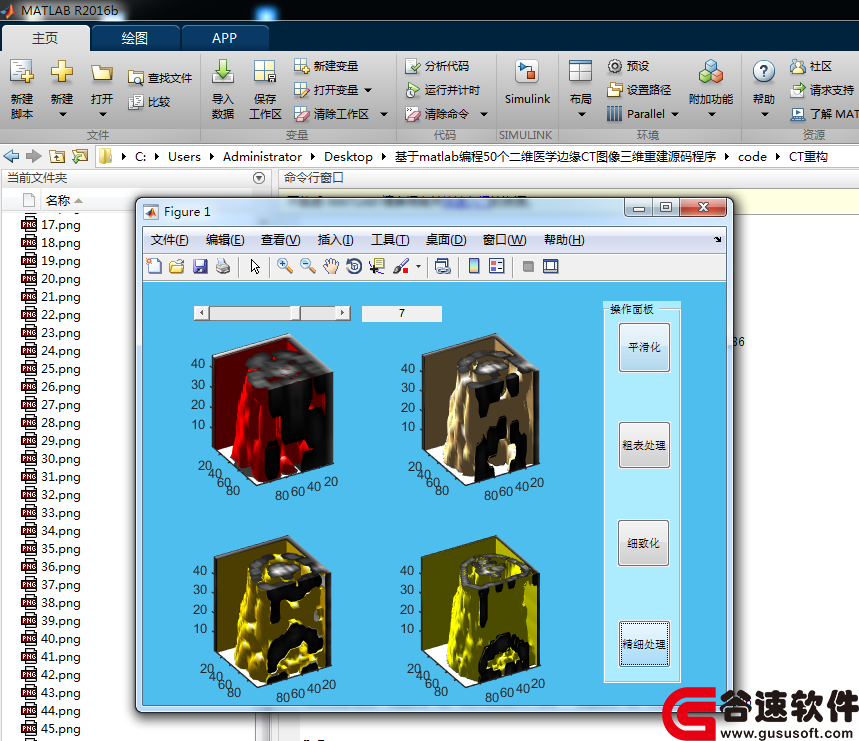Screen dimensions: 859x741
Task: Click Analyze Code (分析代码)
Action: (x=437, y=66)
